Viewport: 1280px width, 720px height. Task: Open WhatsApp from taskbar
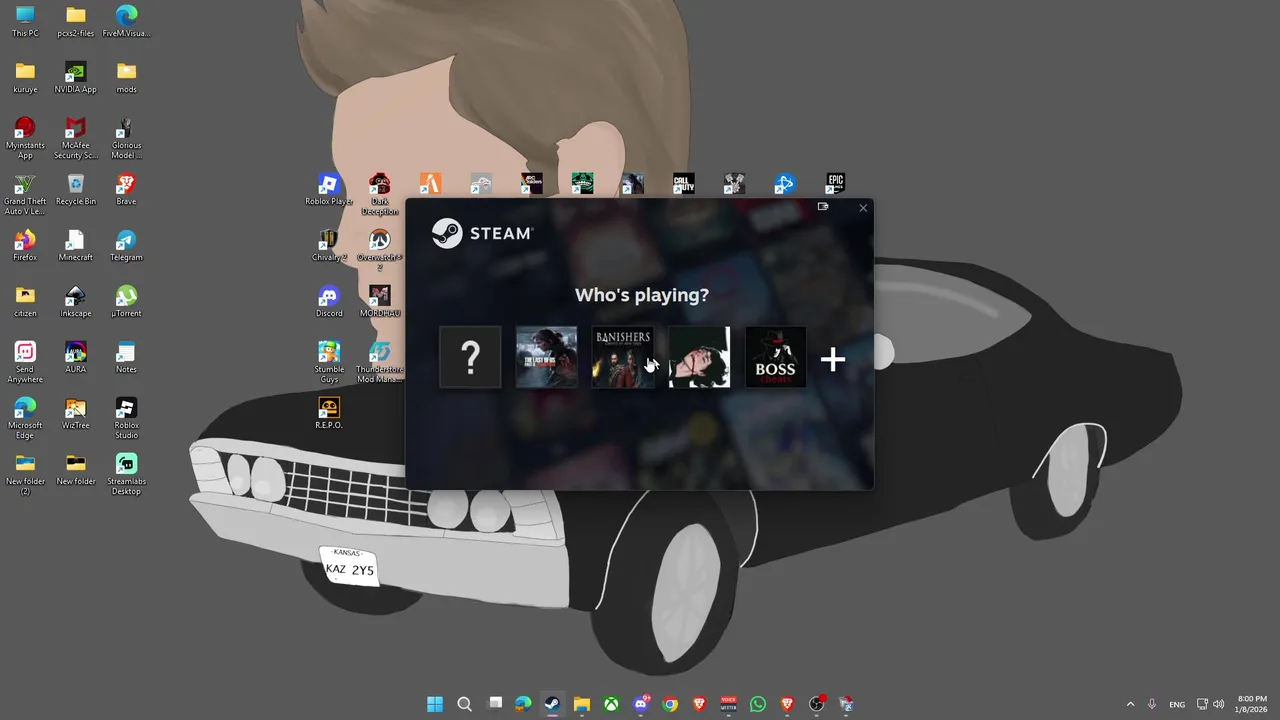click(x=758, y=704)
